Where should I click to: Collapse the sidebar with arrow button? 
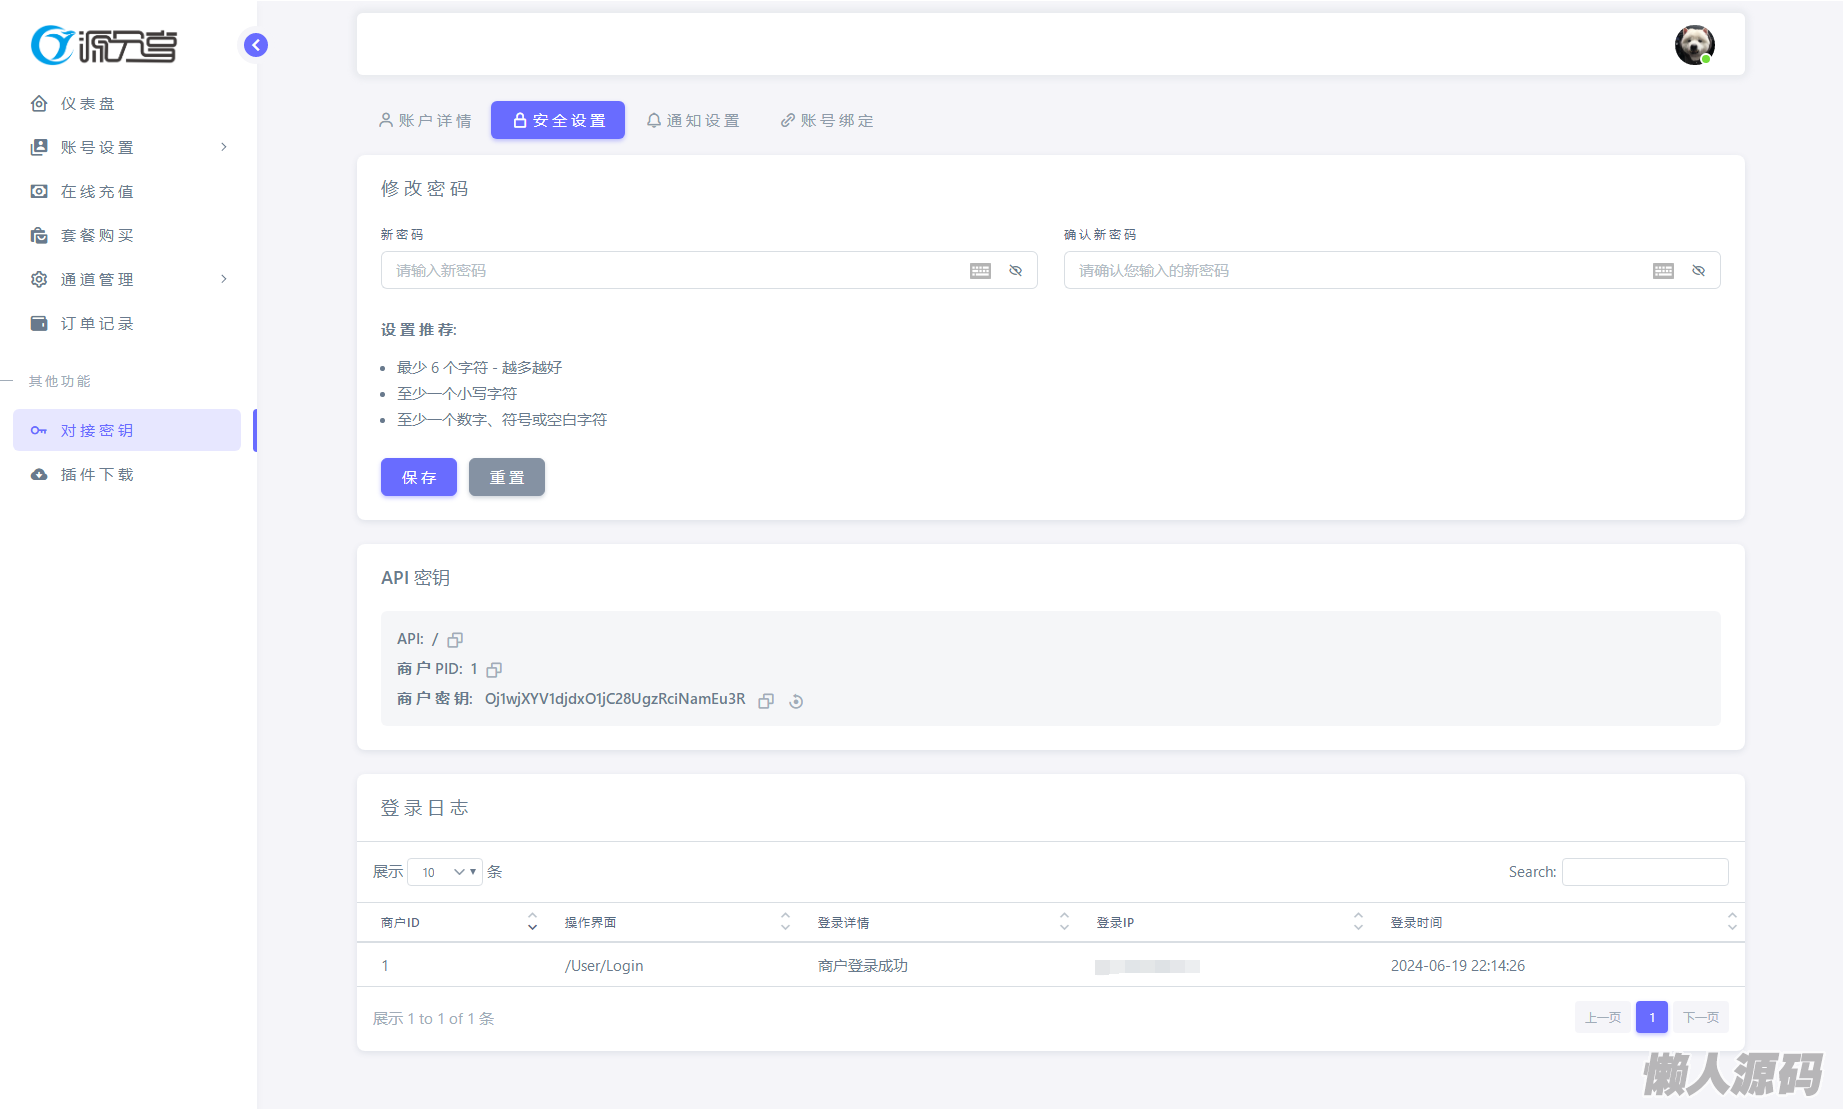256,45
